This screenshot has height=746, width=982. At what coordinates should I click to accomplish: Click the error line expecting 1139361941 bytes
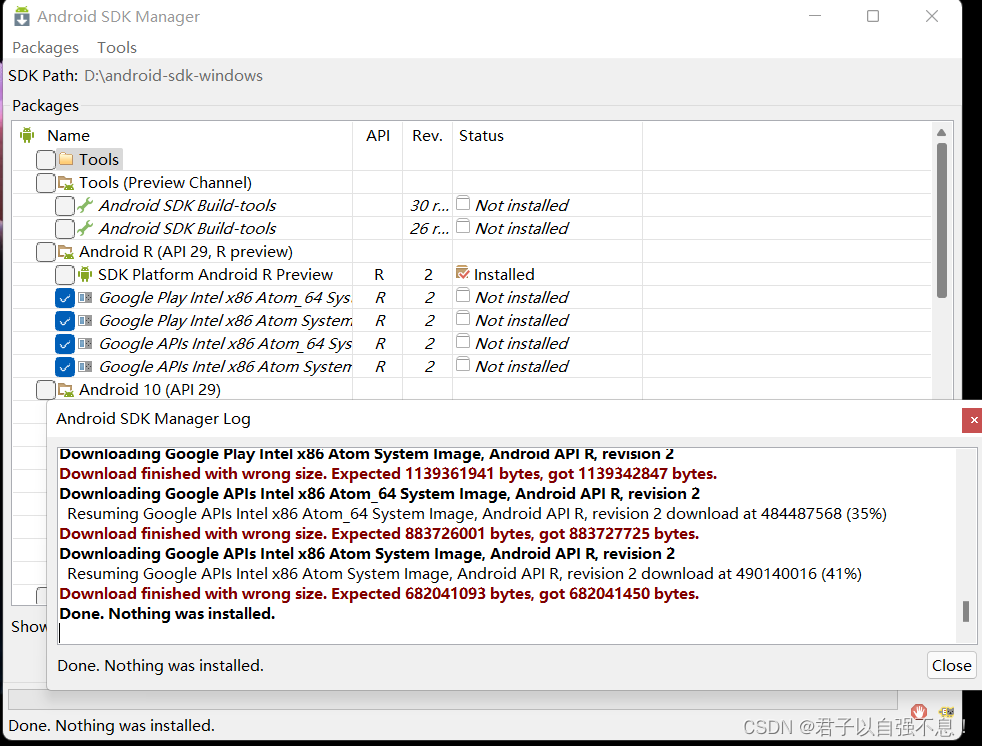pyautogui.click(x=388, y=474)
